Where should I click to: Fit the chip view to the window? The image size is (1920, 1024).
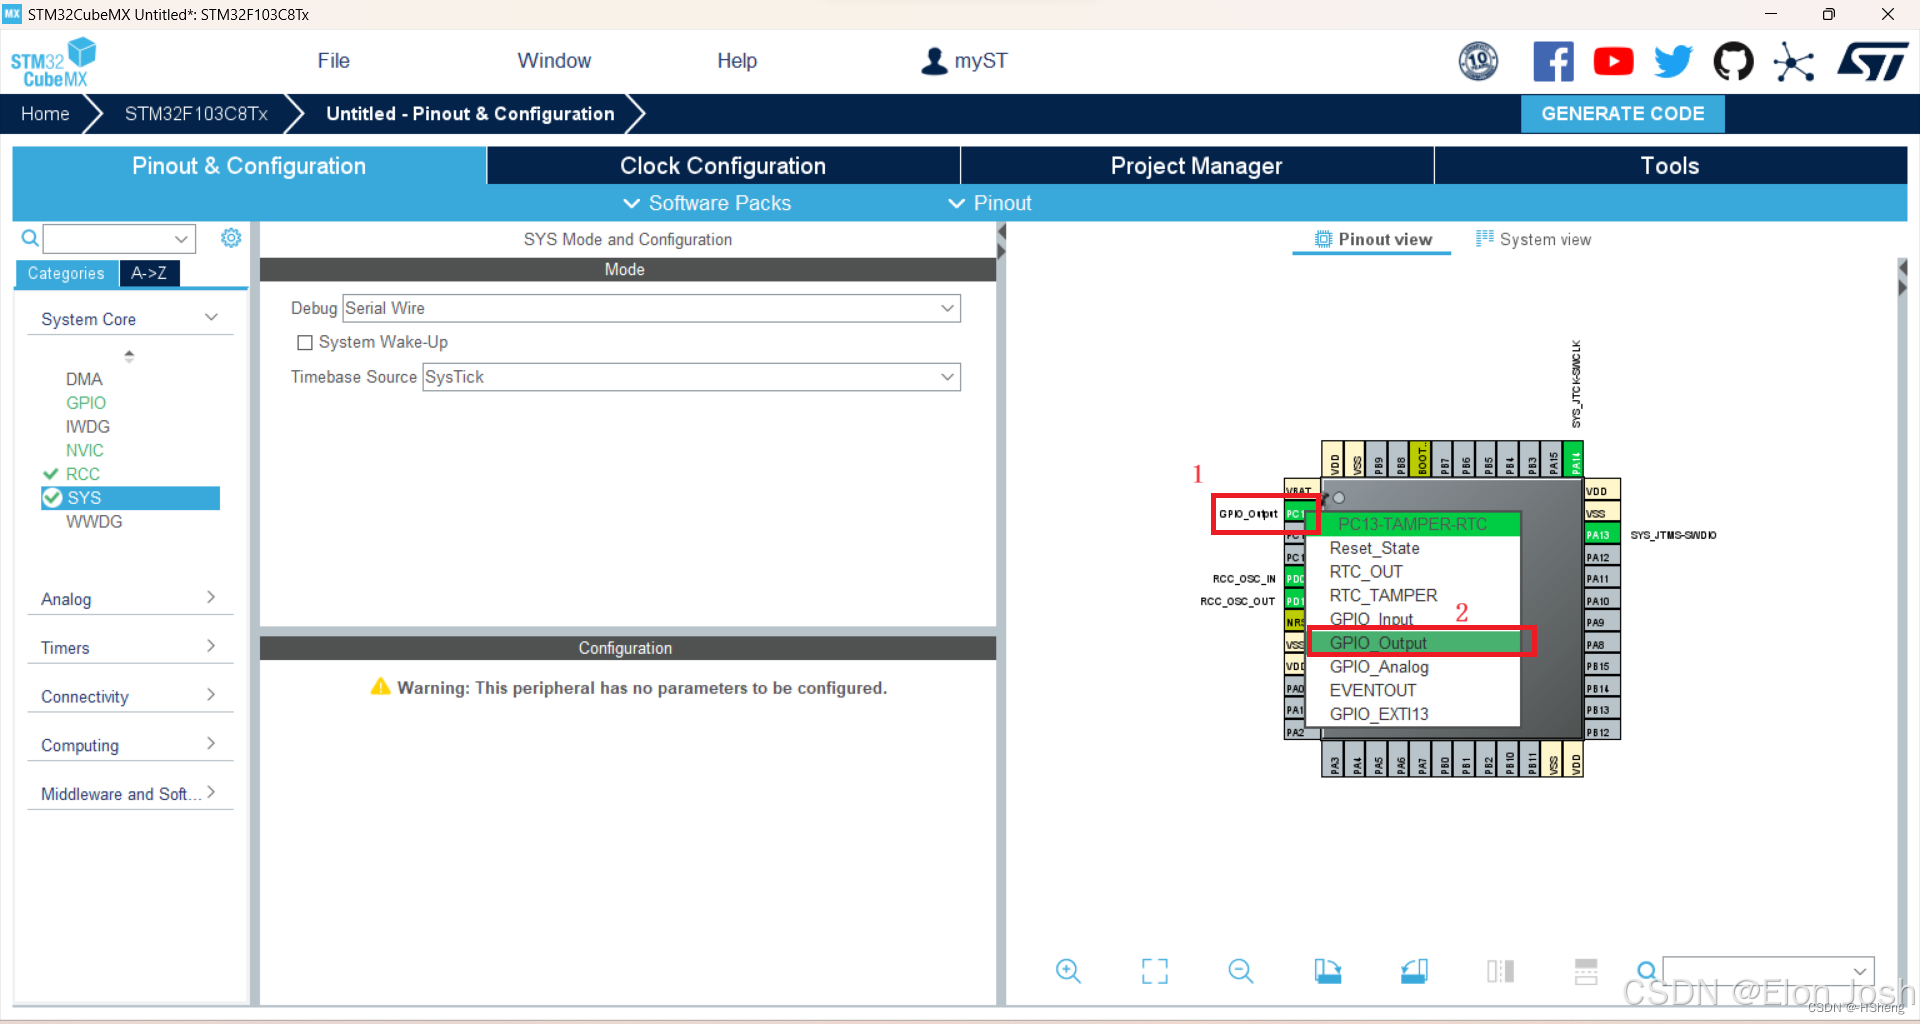point(1155,970)
